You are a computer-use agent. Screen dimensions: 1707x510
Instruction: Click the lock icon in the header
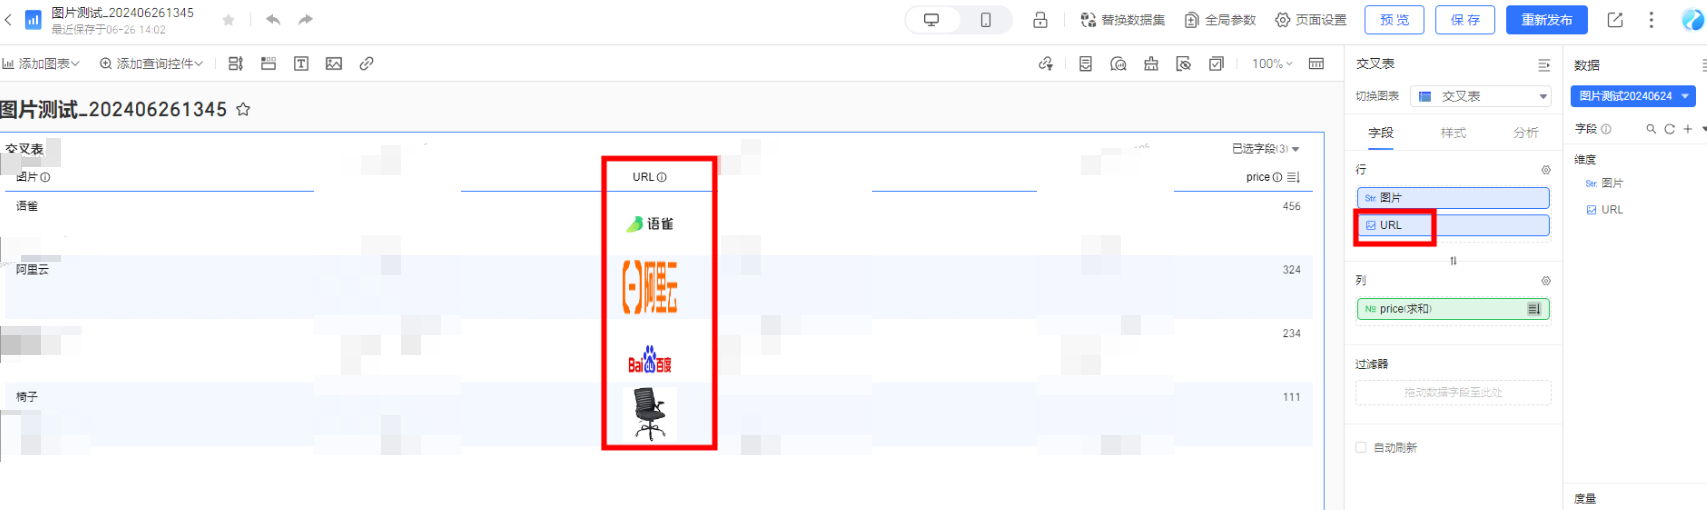click(1040, 20)
